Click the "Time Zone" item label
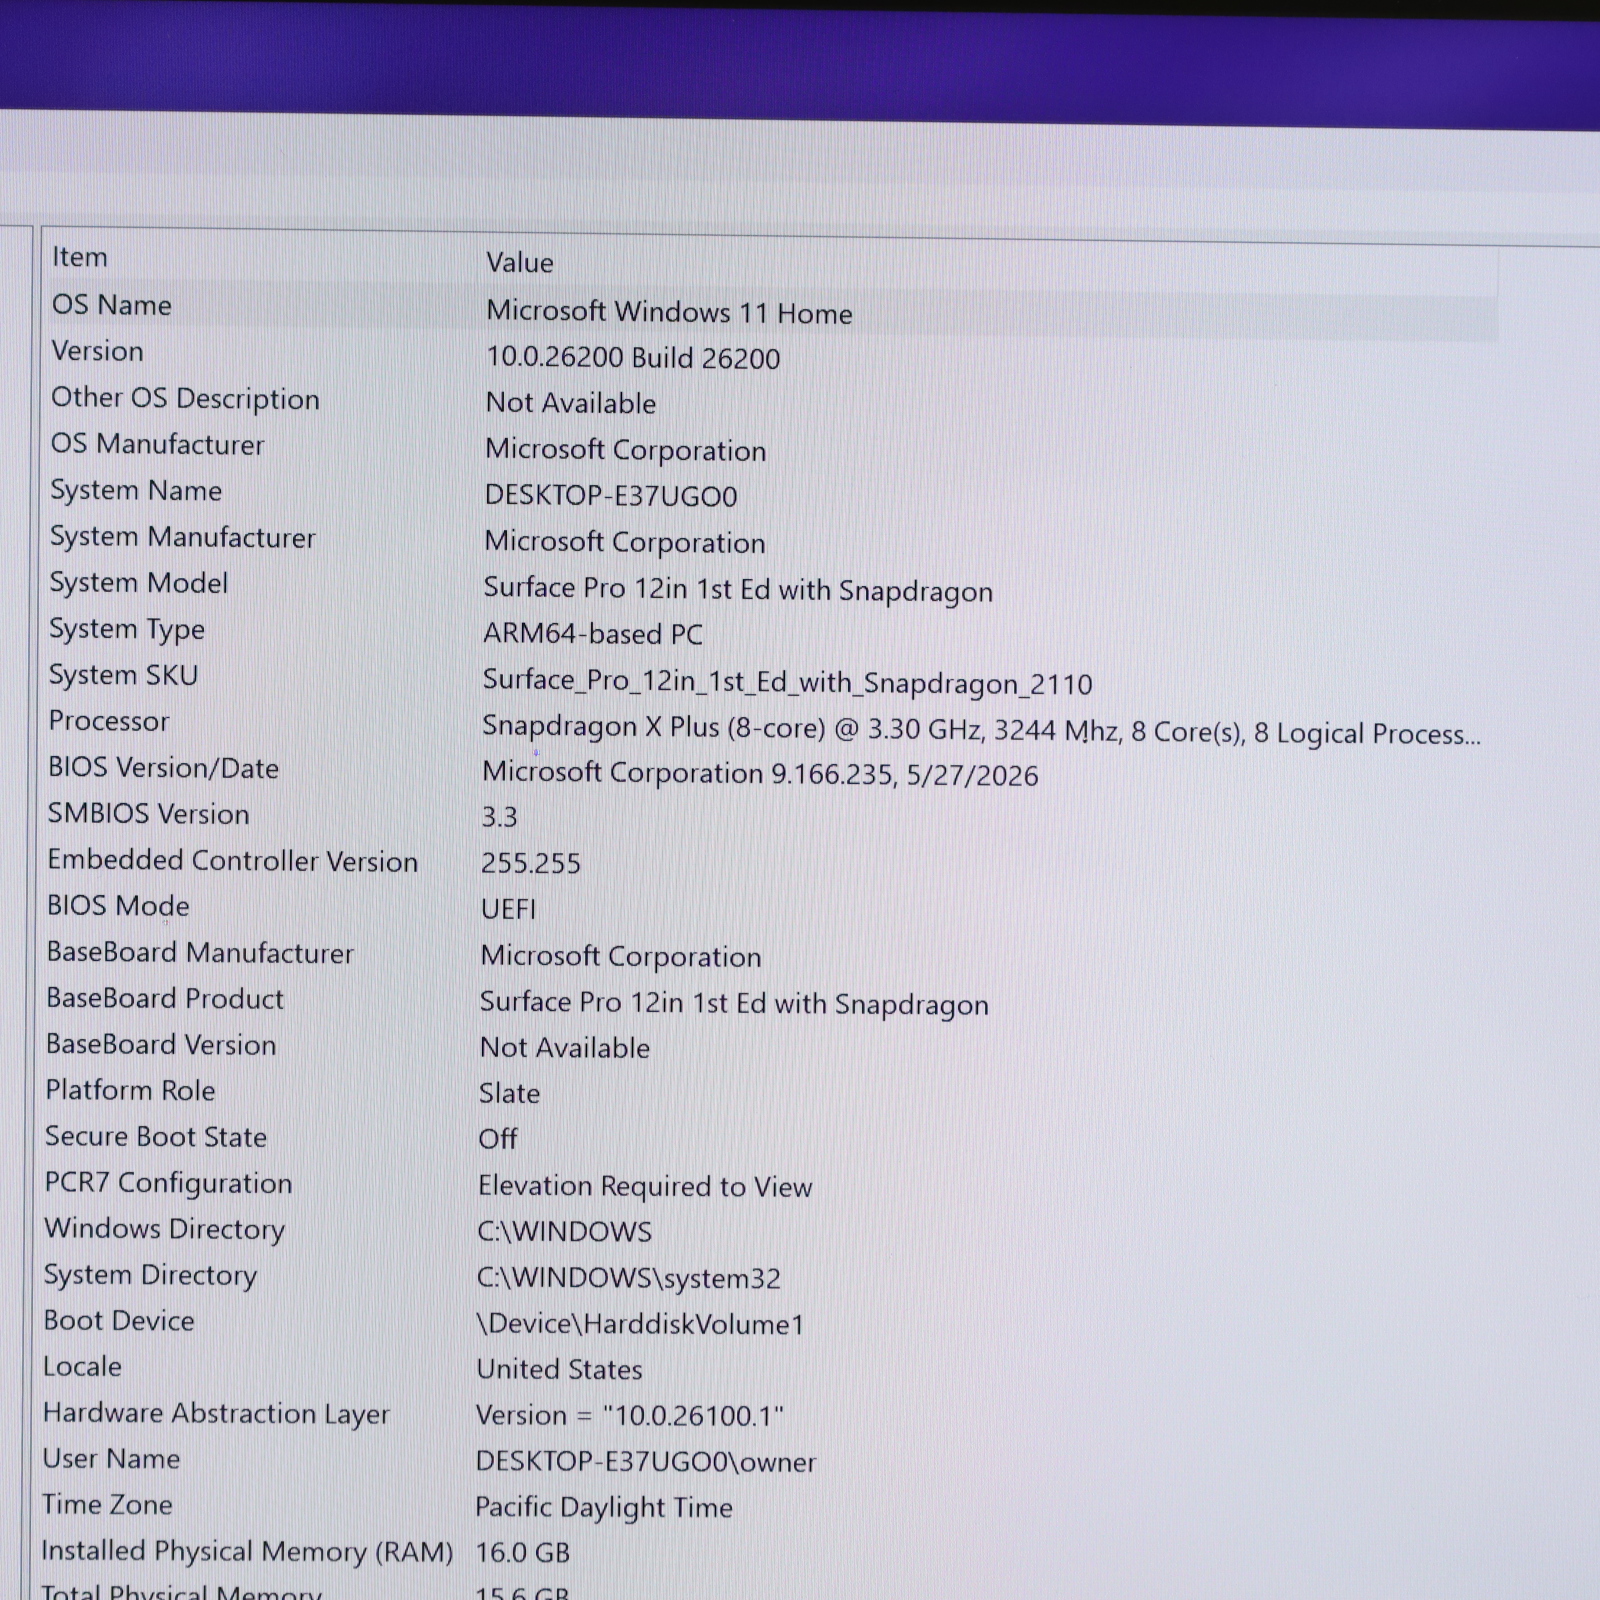 [107, 1505]
